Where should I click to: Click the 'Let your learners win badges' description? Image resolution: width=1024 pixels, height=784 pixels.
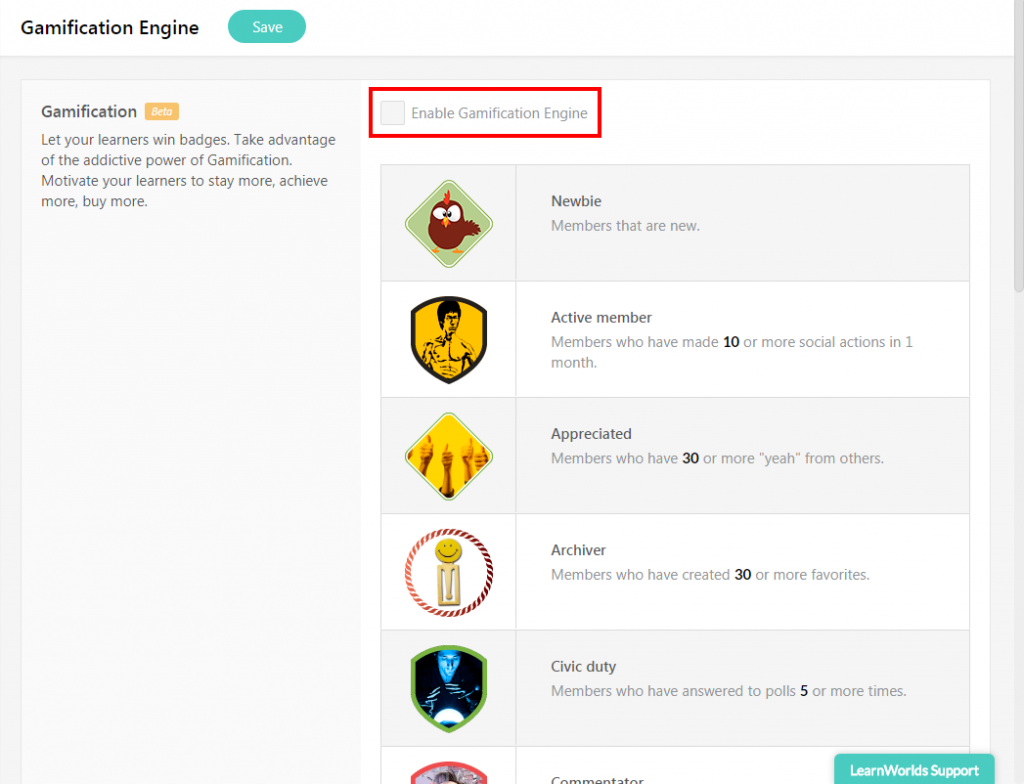point(189,171)
